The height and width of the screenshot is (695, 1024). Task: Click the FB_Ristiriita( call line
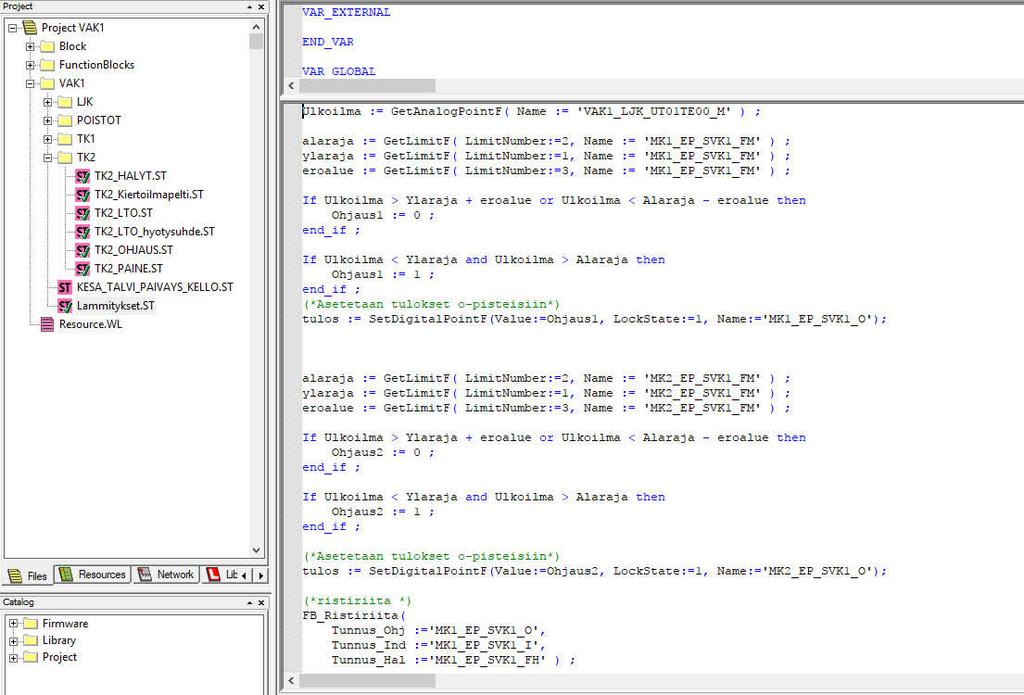[354, 615]
